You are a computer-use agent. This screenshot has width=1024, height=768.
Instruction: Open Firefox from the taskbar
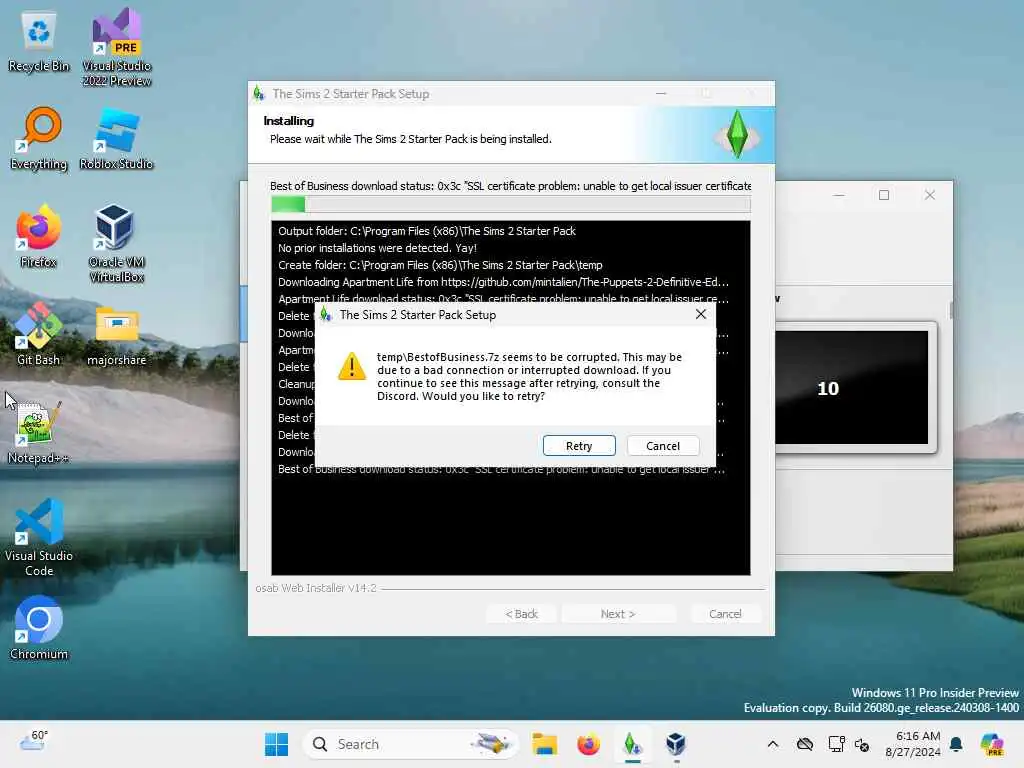click(x=588, y=744)
